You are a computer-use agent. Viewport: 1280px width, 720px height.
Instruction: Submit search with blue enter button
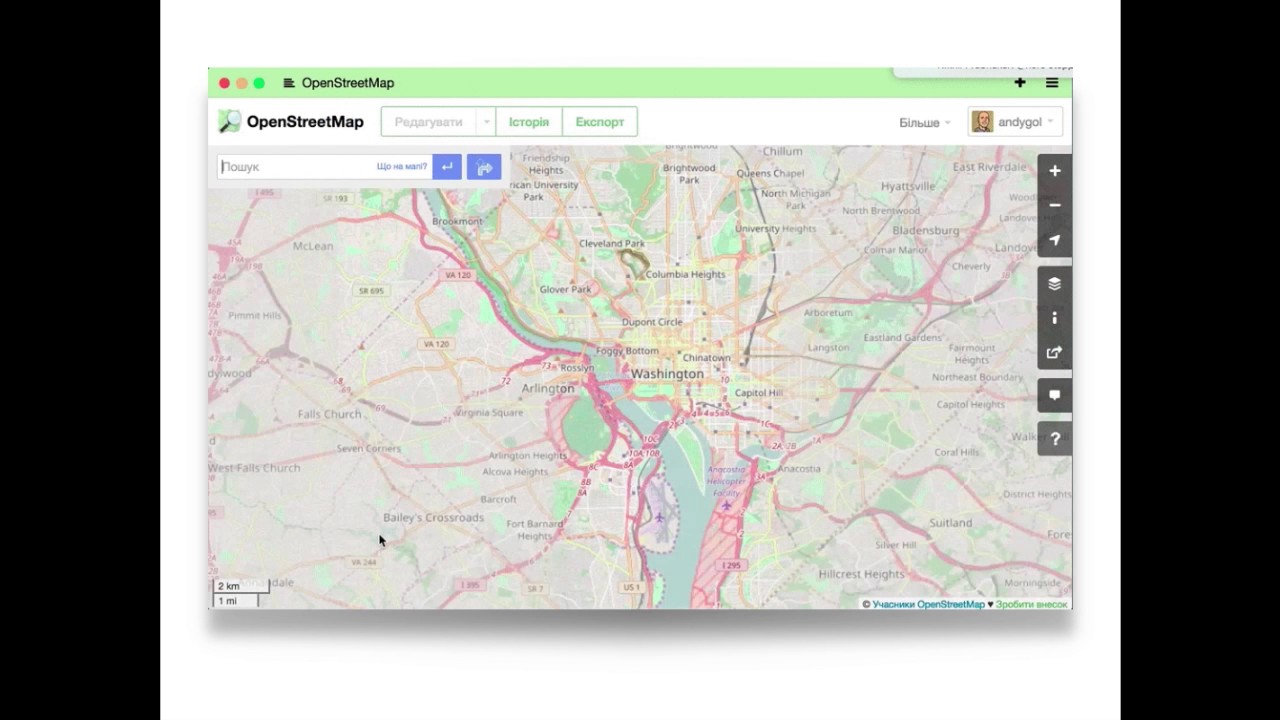coord(447,167)
